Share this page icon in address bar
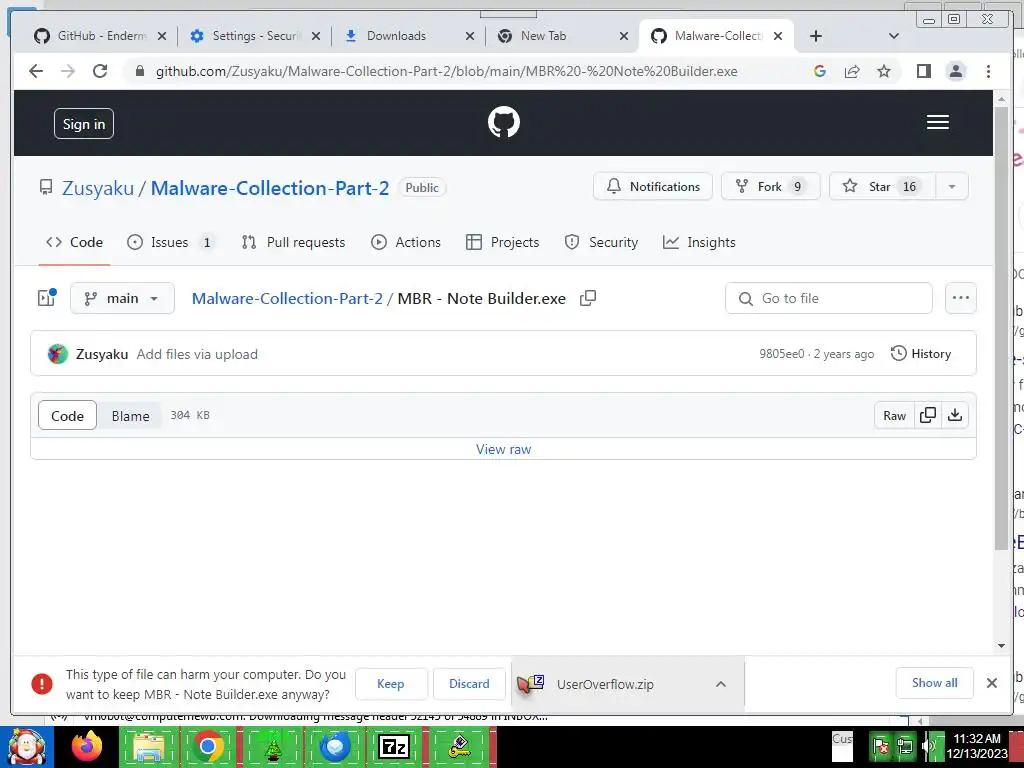Image resolution: width=1024 pixels, height=768 pixels. (852, 71)
